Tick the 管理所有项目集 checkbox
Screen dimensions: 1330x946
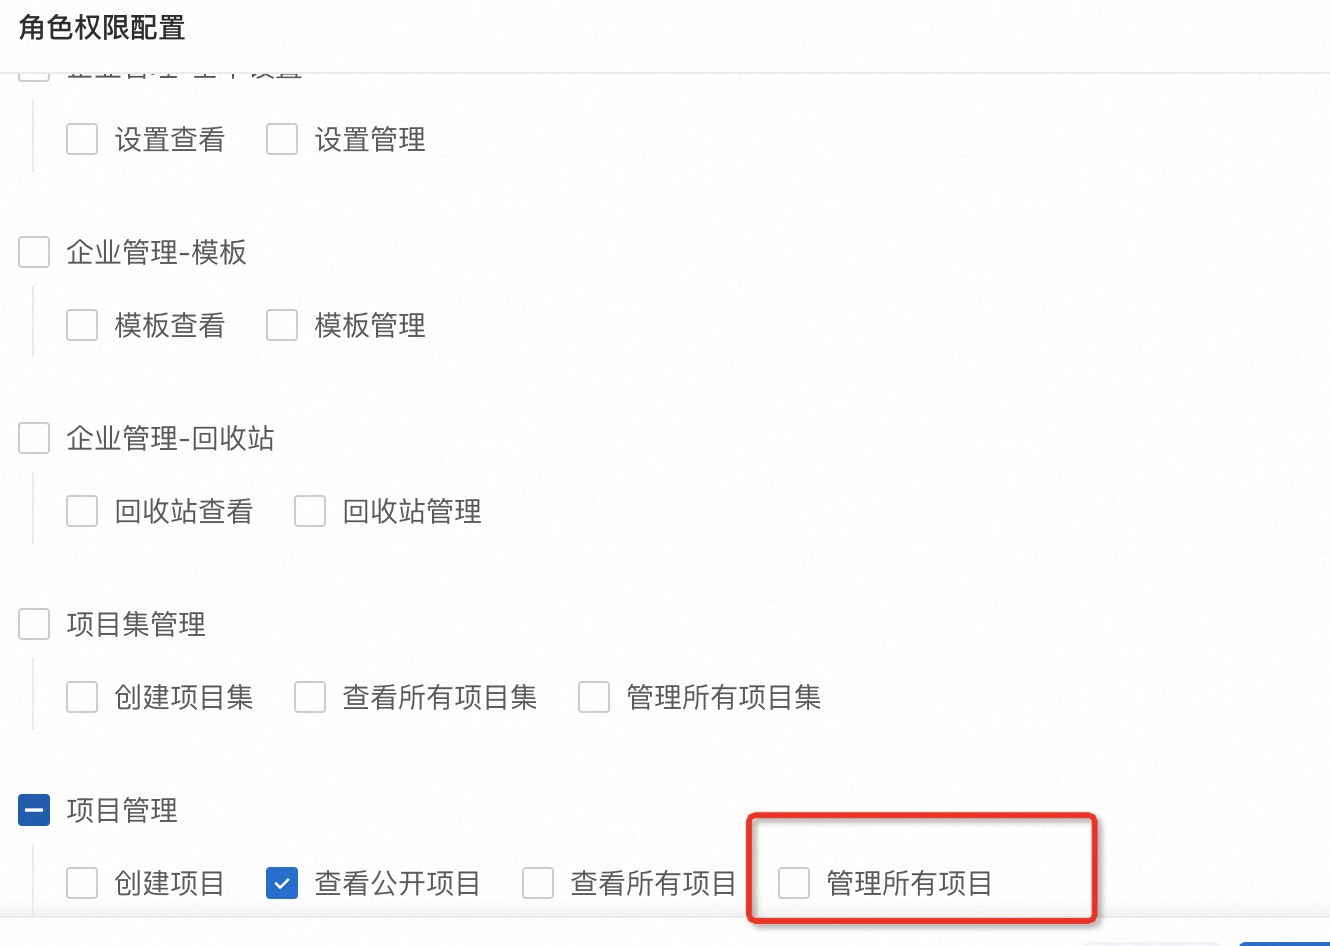click(x=594, y=697)
